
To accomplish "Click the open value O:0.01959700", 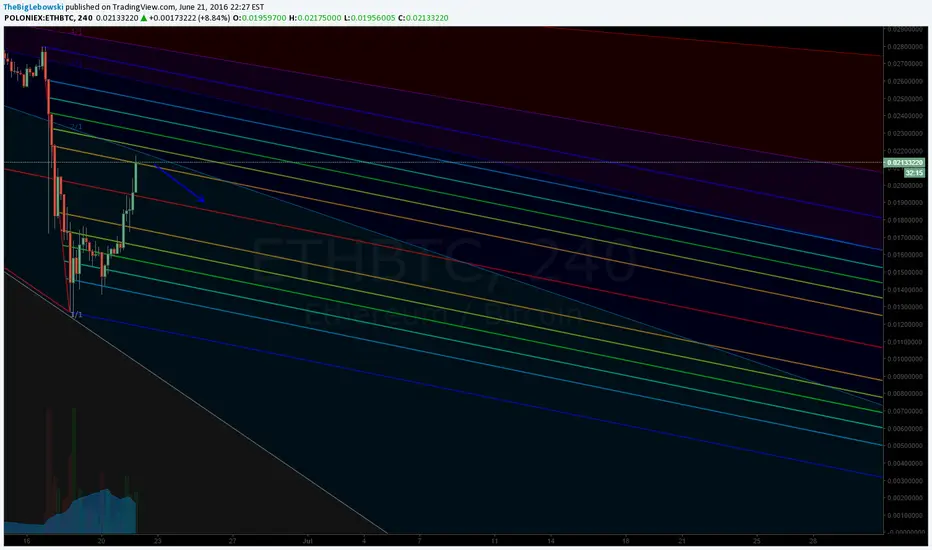I will pos(259,18).
